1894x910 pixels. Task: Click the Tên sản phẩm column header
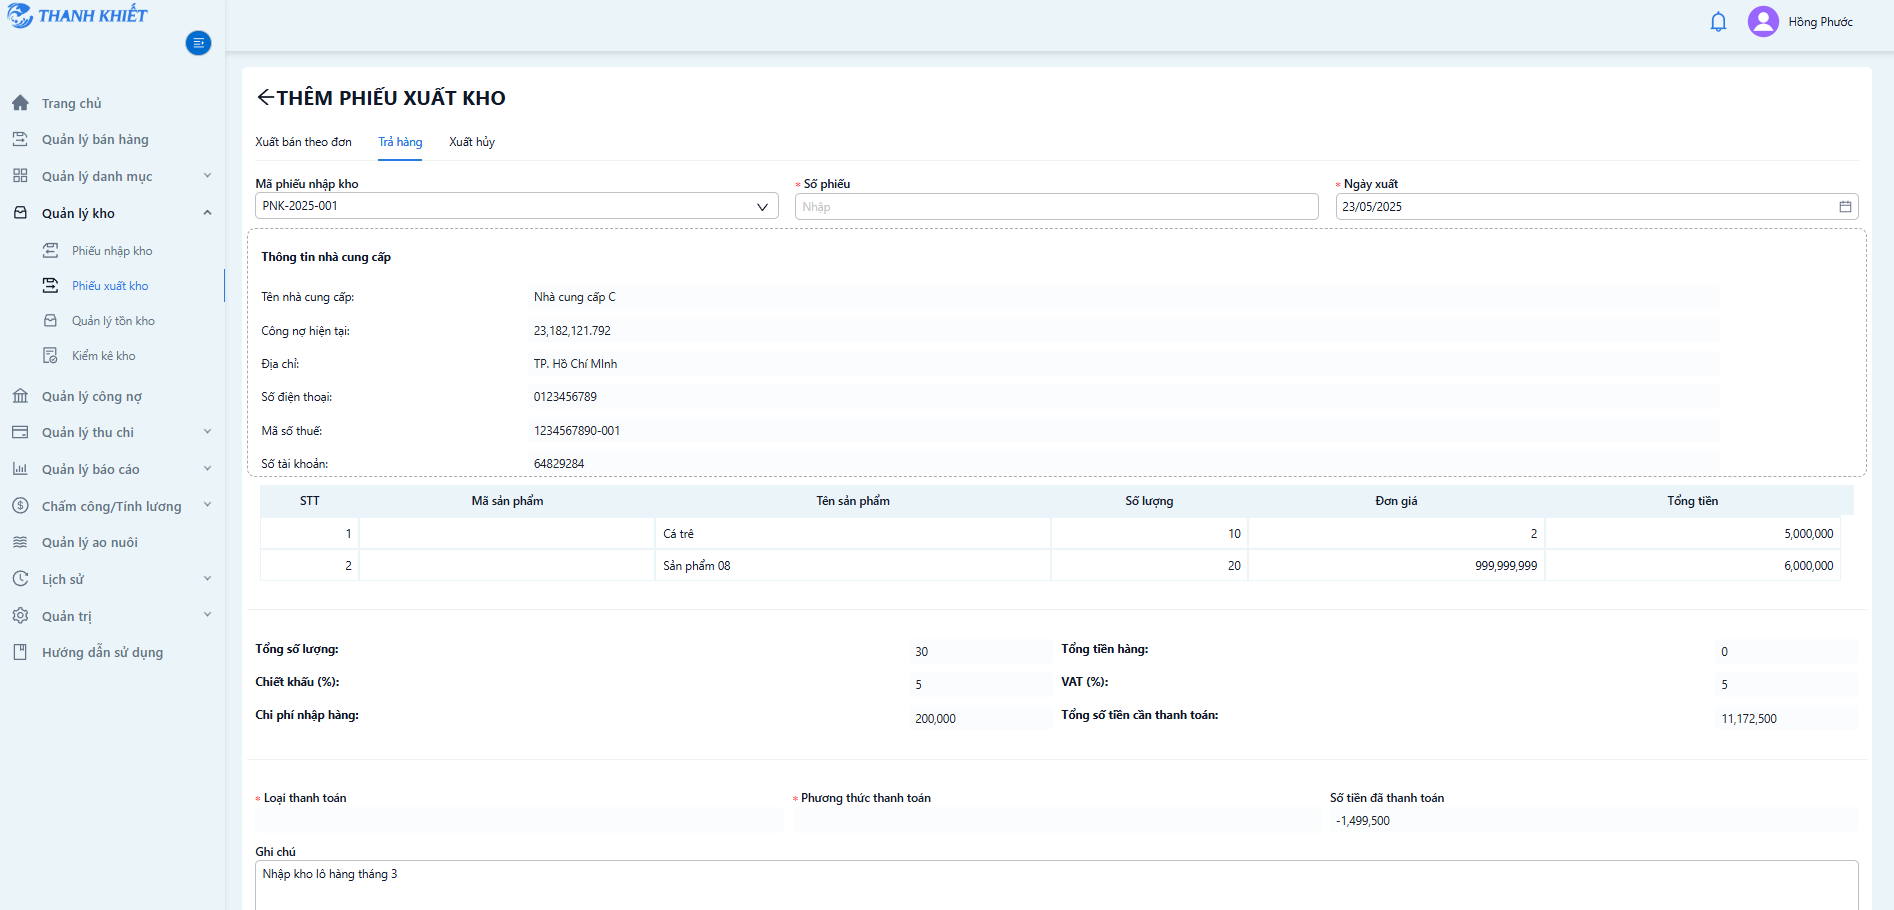852,501
